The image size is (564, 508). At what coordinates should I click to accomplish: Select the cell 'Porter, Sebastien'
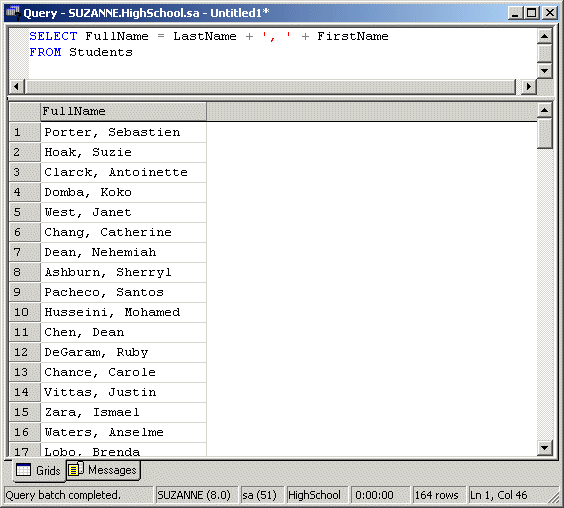click(x=123, y=132)
